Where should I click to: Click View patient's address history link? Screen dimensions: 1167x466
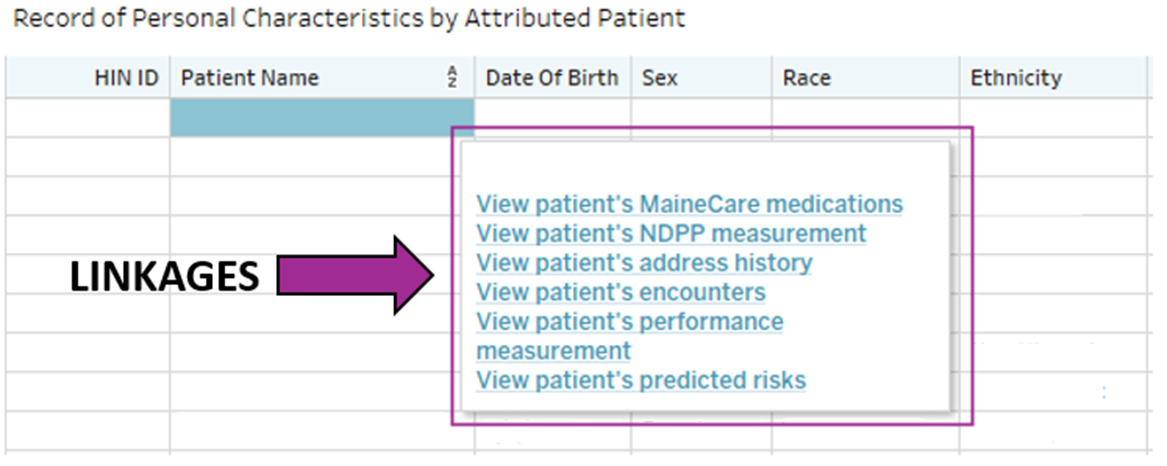click(644, 263)
